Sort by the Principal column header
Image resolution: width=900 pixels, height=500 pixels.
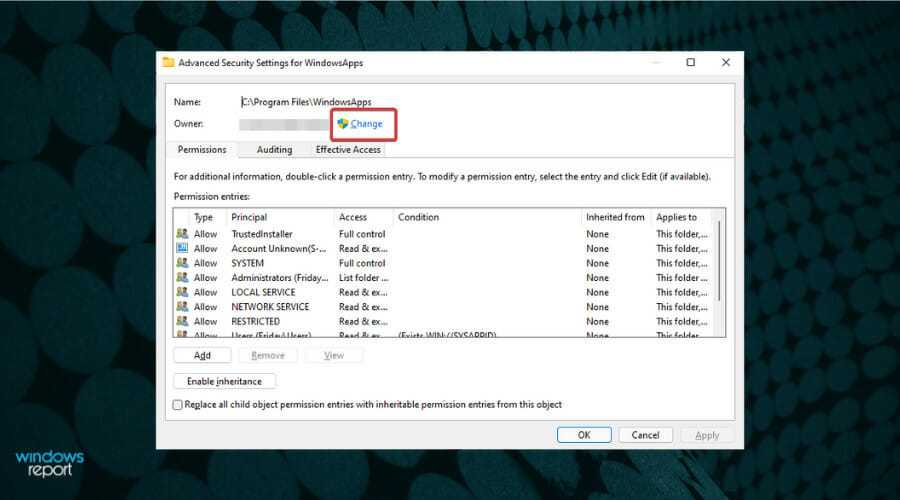[280, 217]
